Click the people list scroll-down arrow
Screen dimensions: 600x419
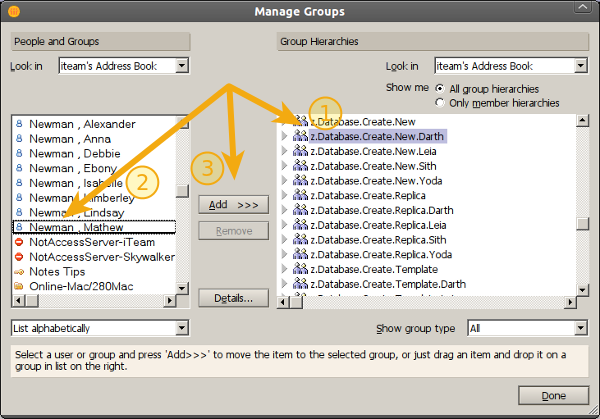tap(183, 288)
